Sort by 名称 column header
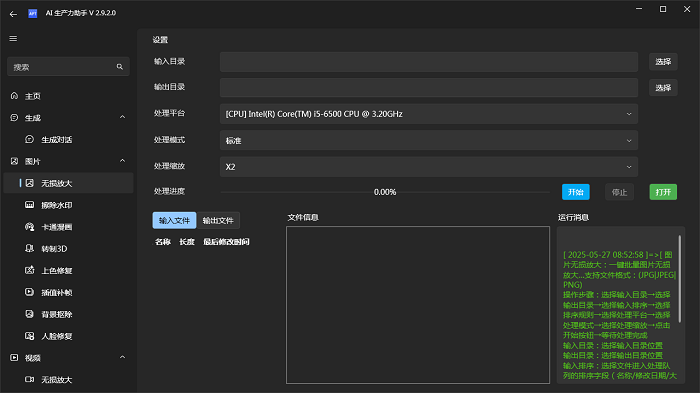Image resolution: width=700 pixels, height=393 pixels. 163,242
